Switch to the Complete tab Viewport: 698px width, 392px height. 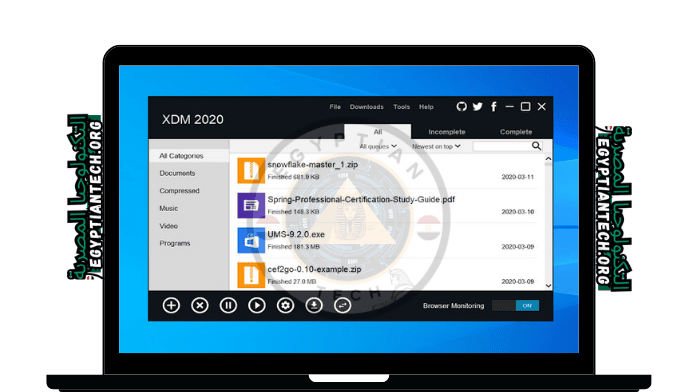[x=516, y=132]
